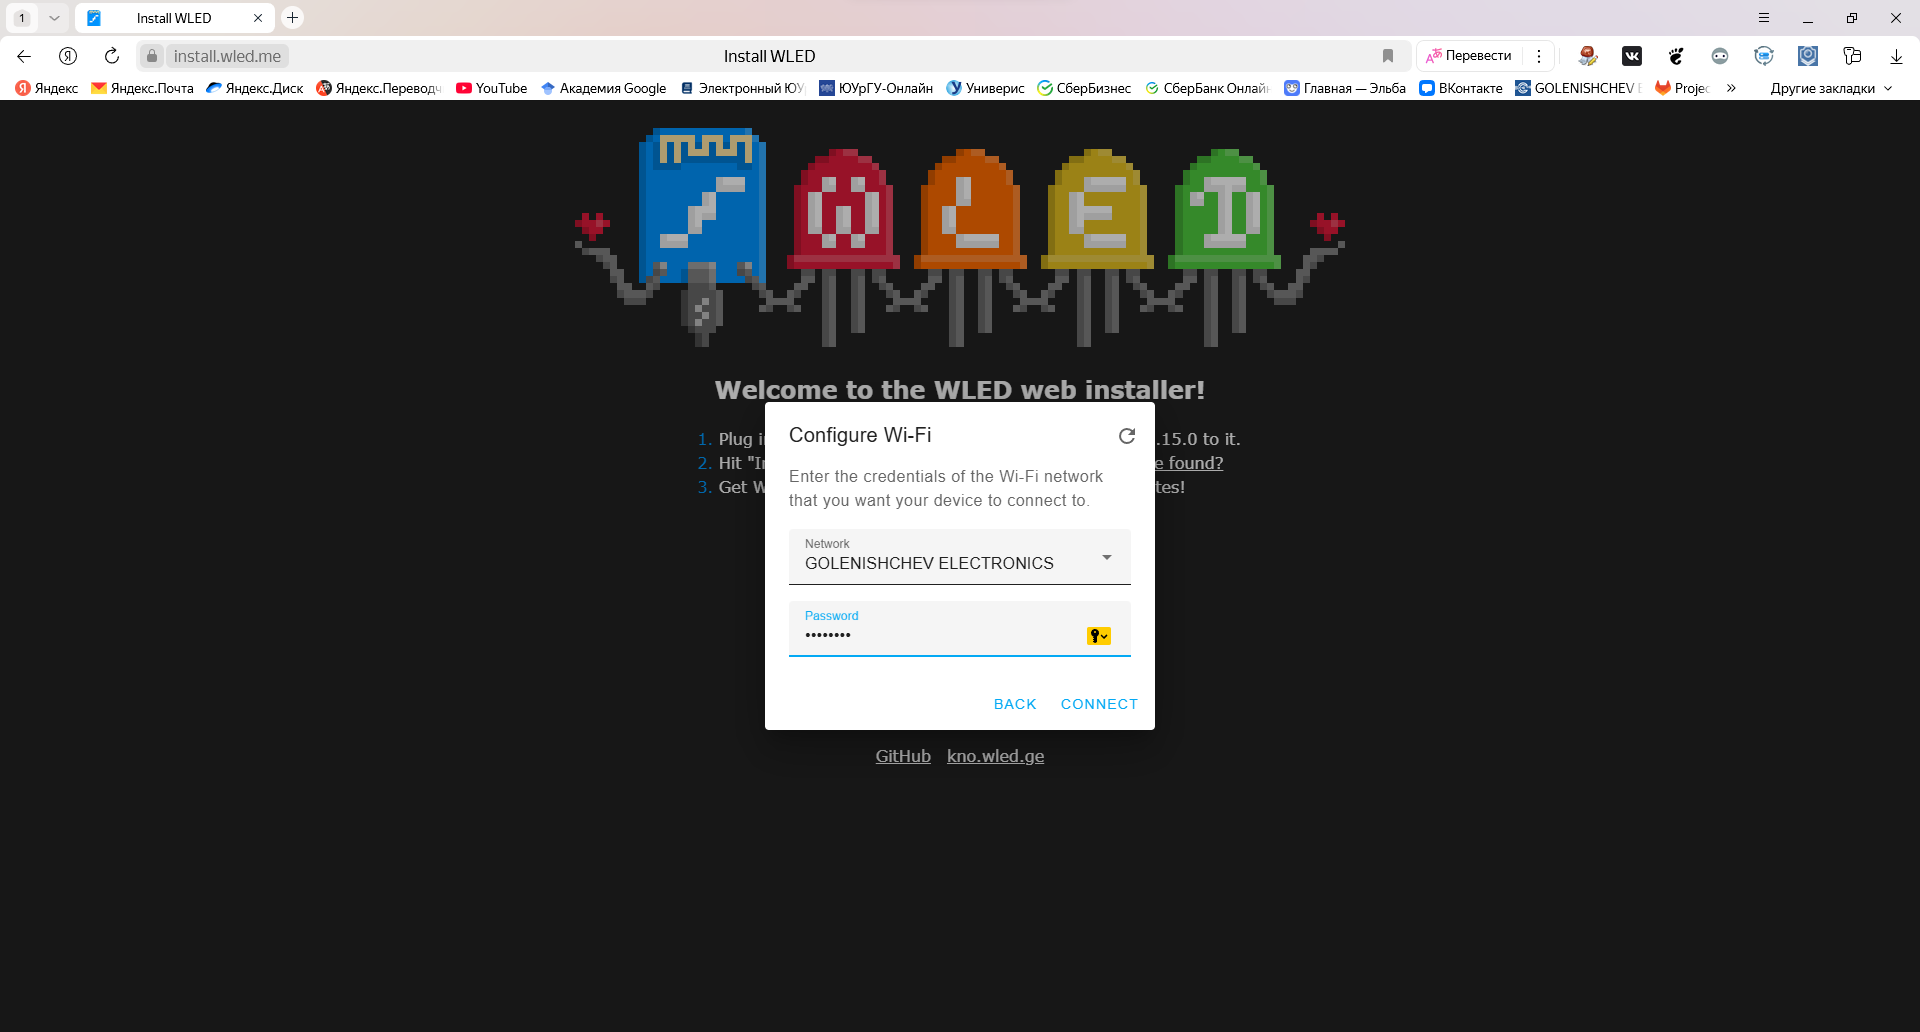Viewport: 1920px width, 1032px height.
Task: Open the GitLab Projects bookmark
Action: (1682, 88)
